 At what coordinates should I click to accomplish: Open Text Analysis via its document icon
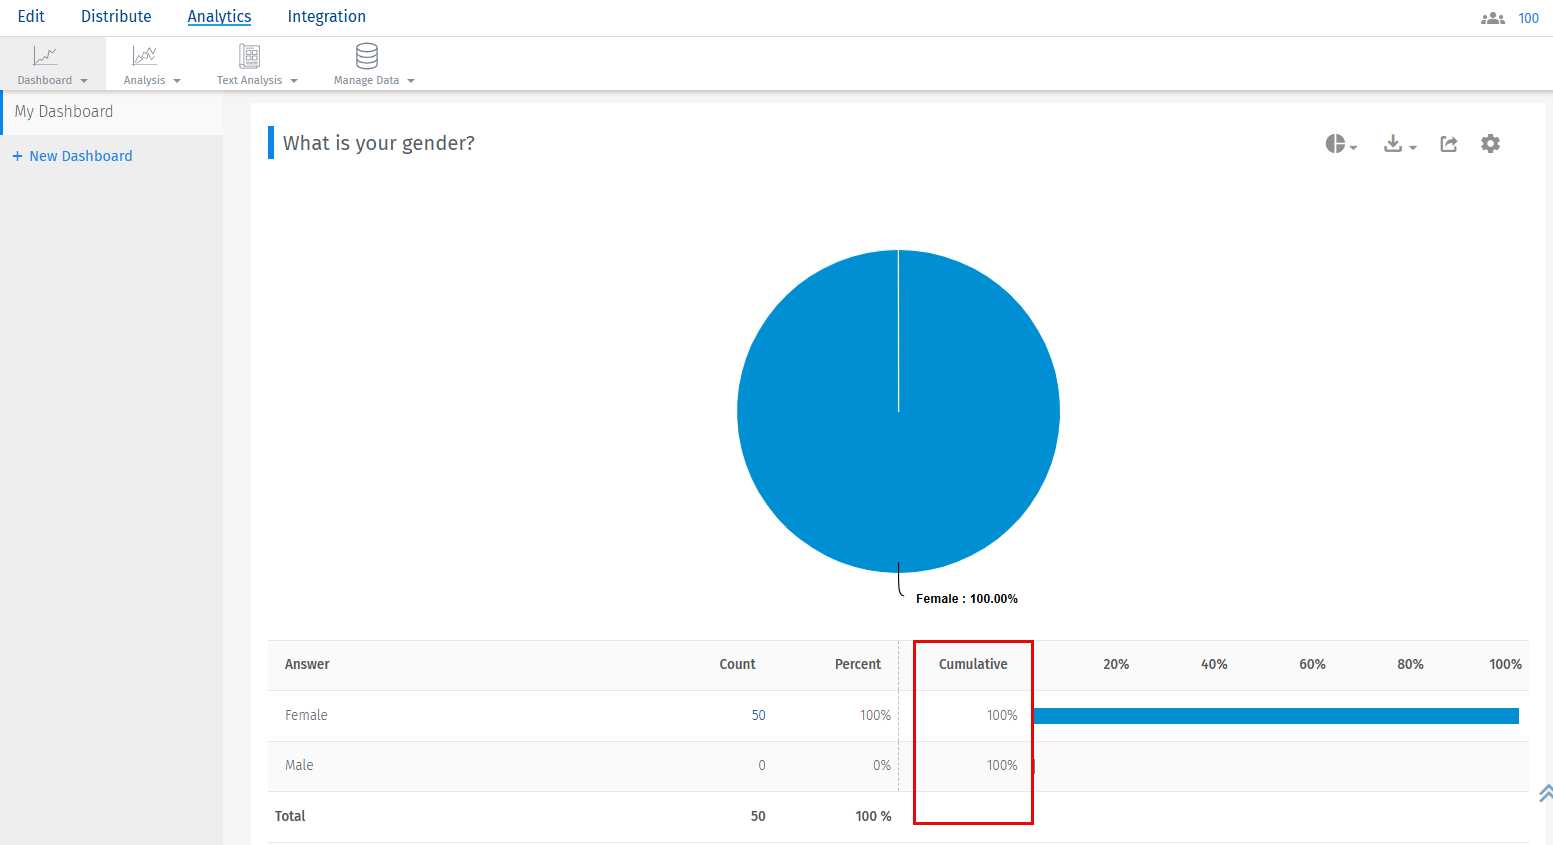249,56
